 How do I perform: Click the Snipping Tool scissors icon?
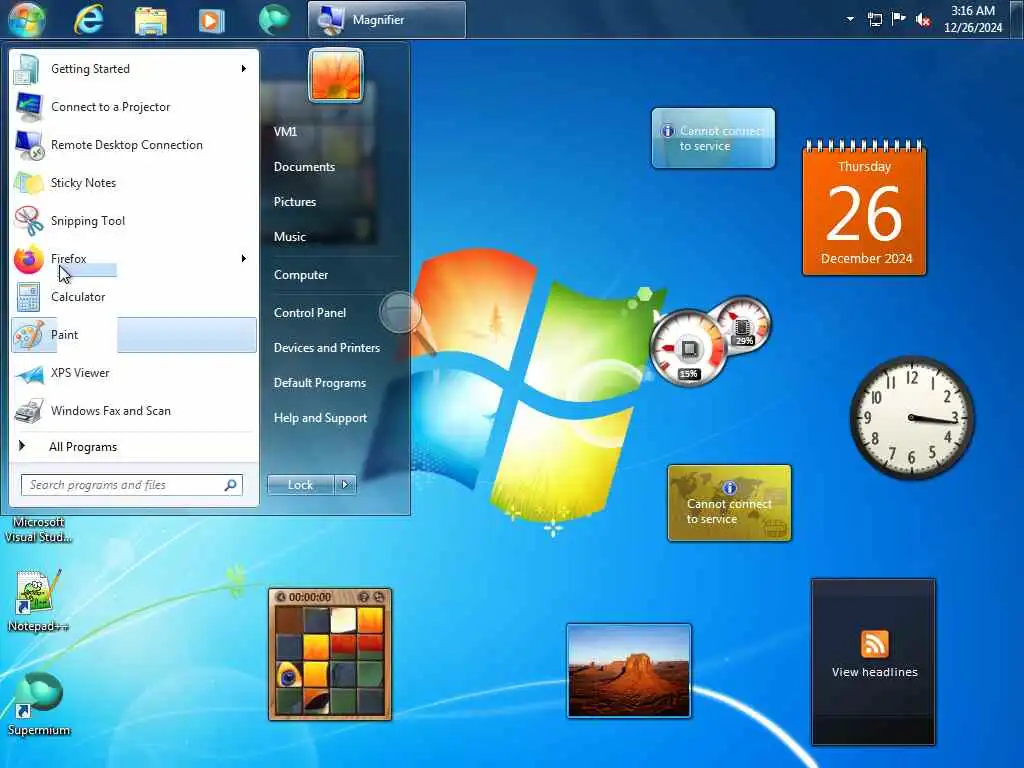tap(28, 221)
